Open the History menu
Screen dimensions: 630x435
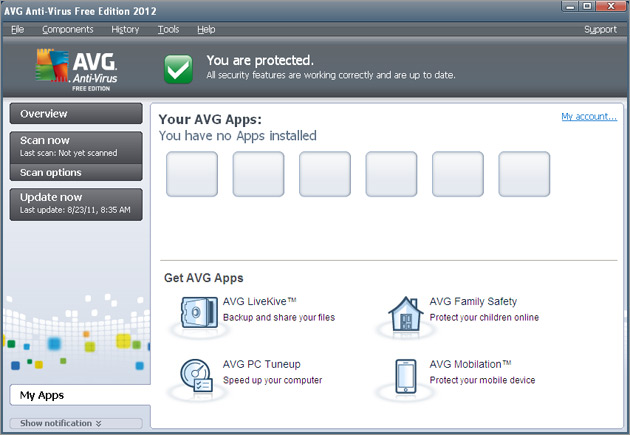(125, 29)
